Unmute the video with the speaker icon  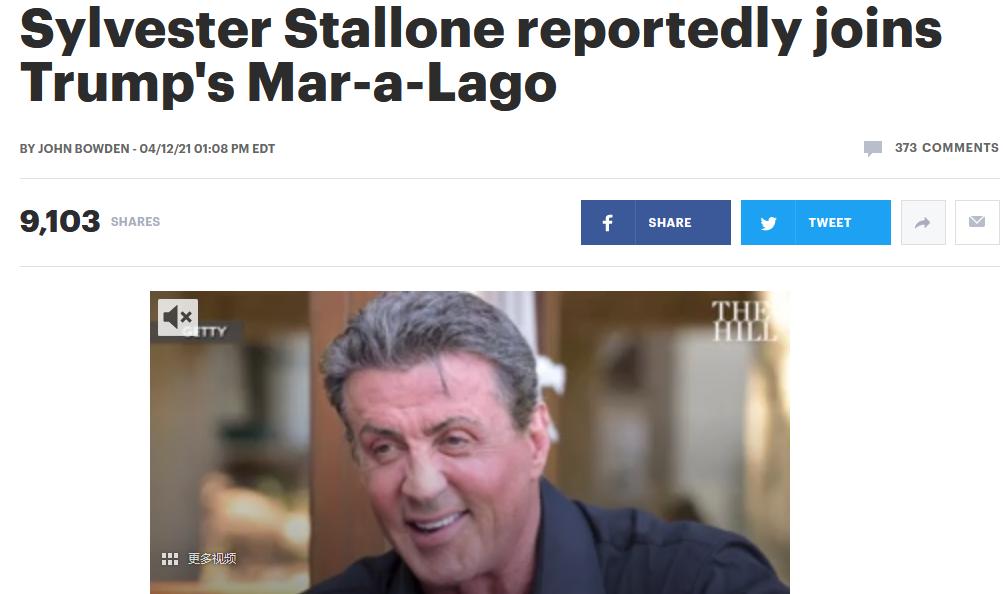pos(178,317)
